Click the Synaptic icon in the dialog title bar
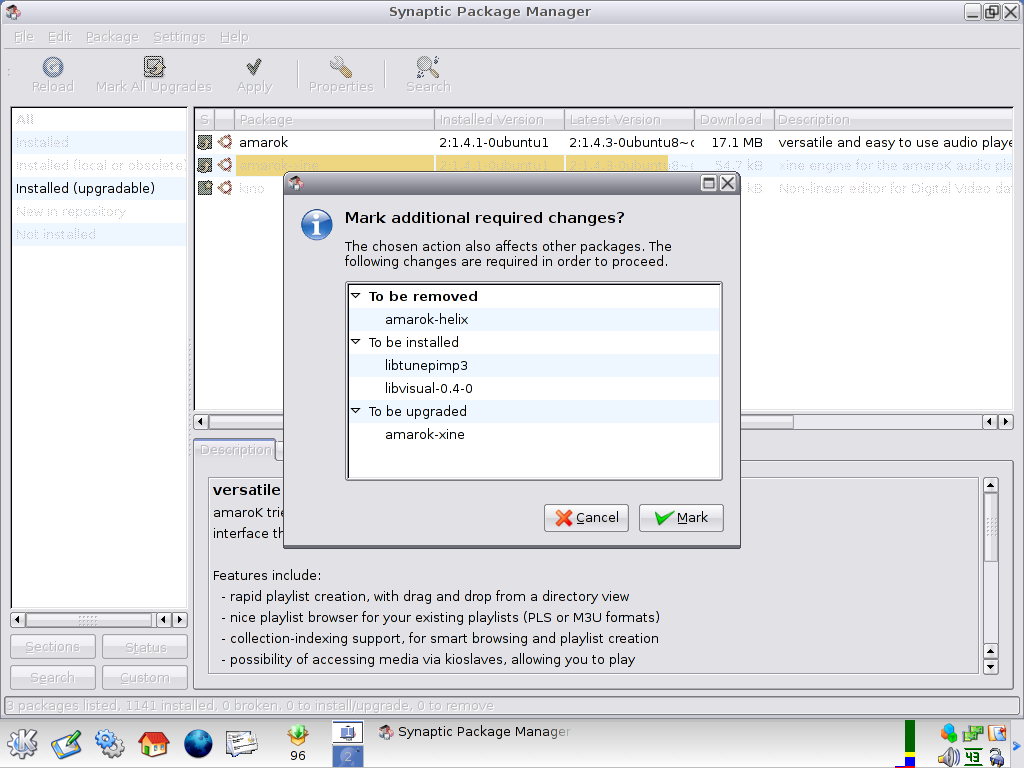This screenshot has width=1024, height=768. coord(296,184)
